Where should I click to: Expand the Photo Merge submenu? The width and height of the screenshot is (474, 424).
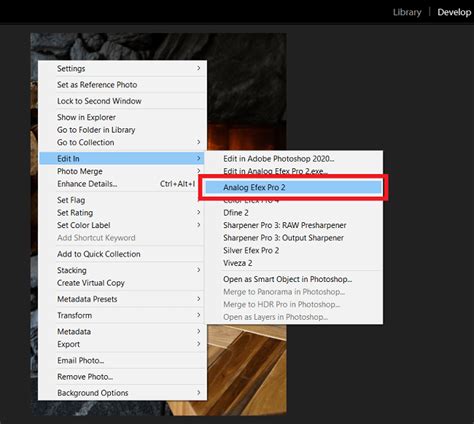coord(122,171)
